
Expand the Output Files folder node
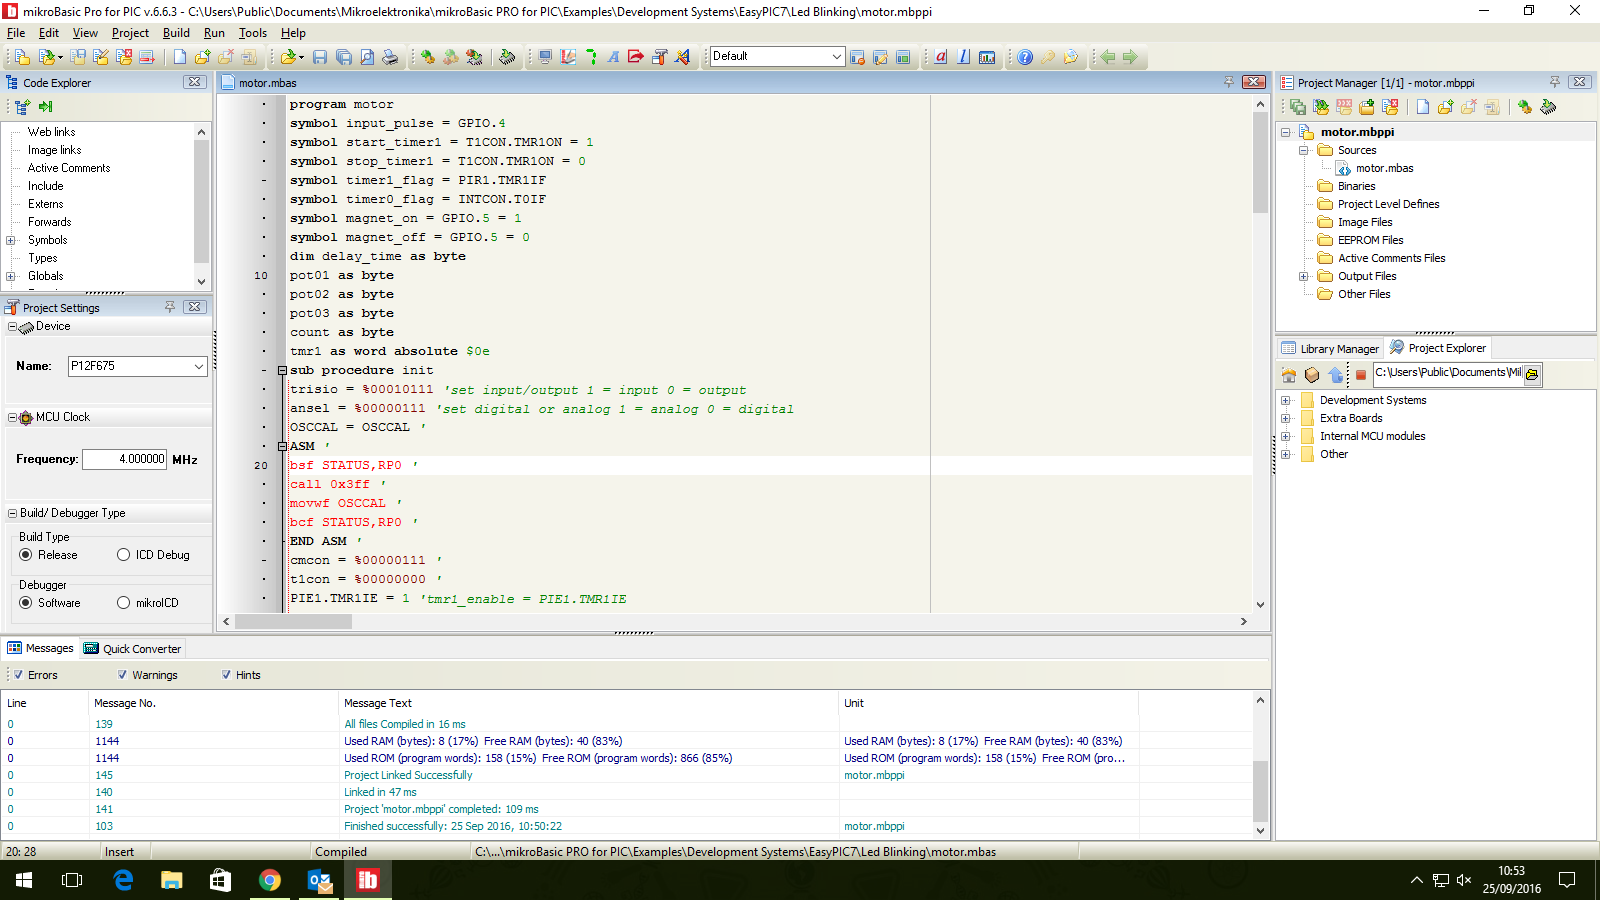(x=1304, y=276)
